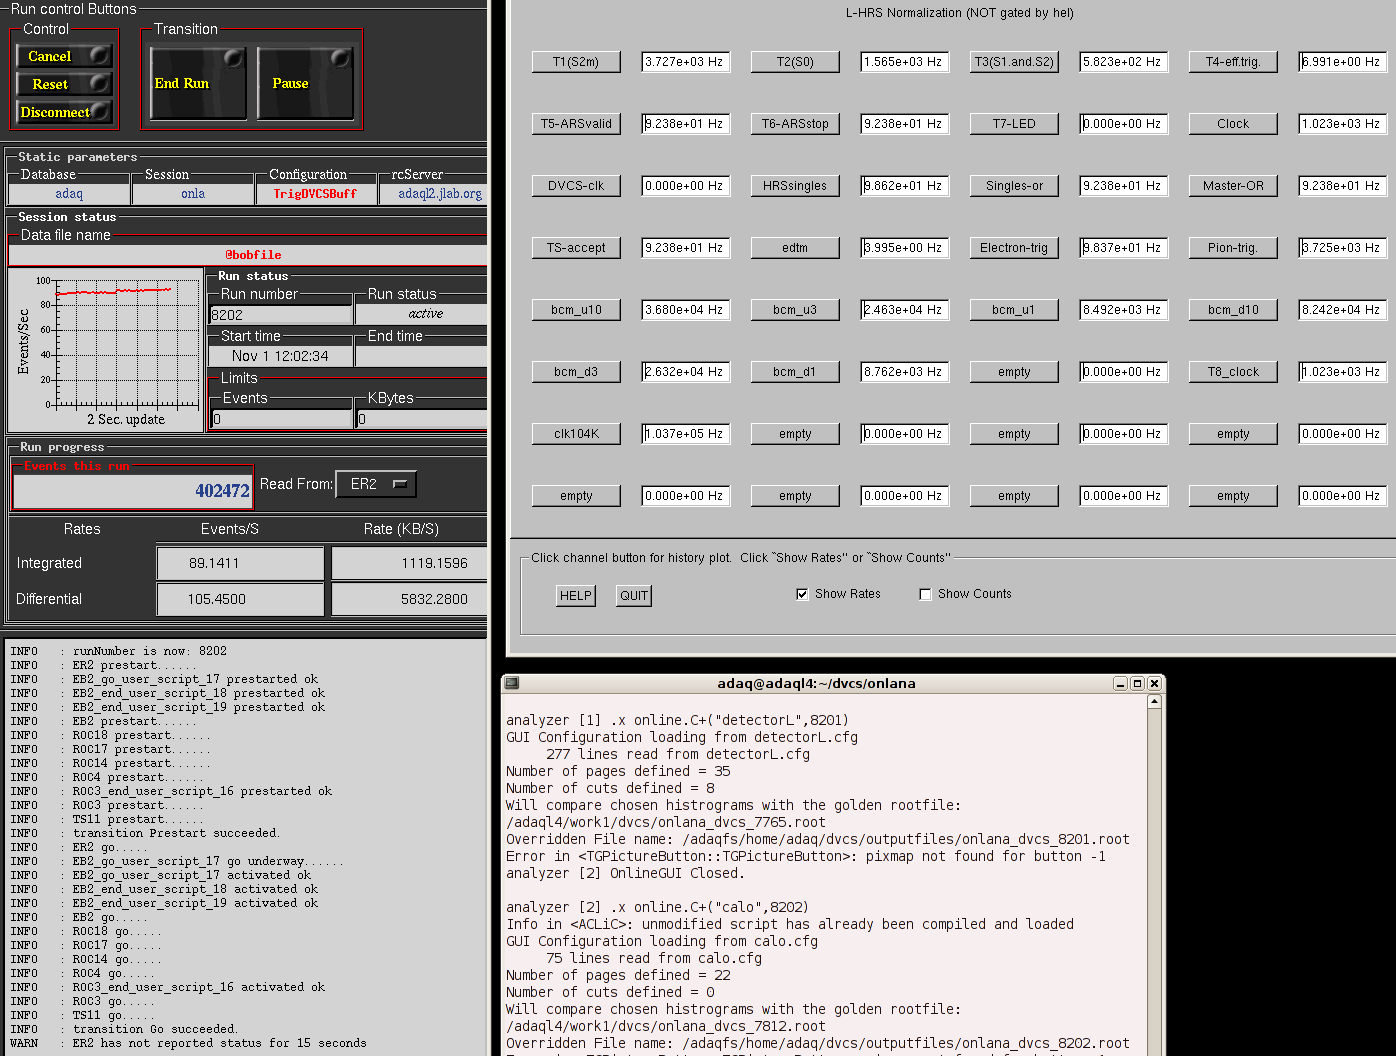This screenshot has width=1396, height=1056.
Task: Click the QUIT button
Action: click(634, 596)
